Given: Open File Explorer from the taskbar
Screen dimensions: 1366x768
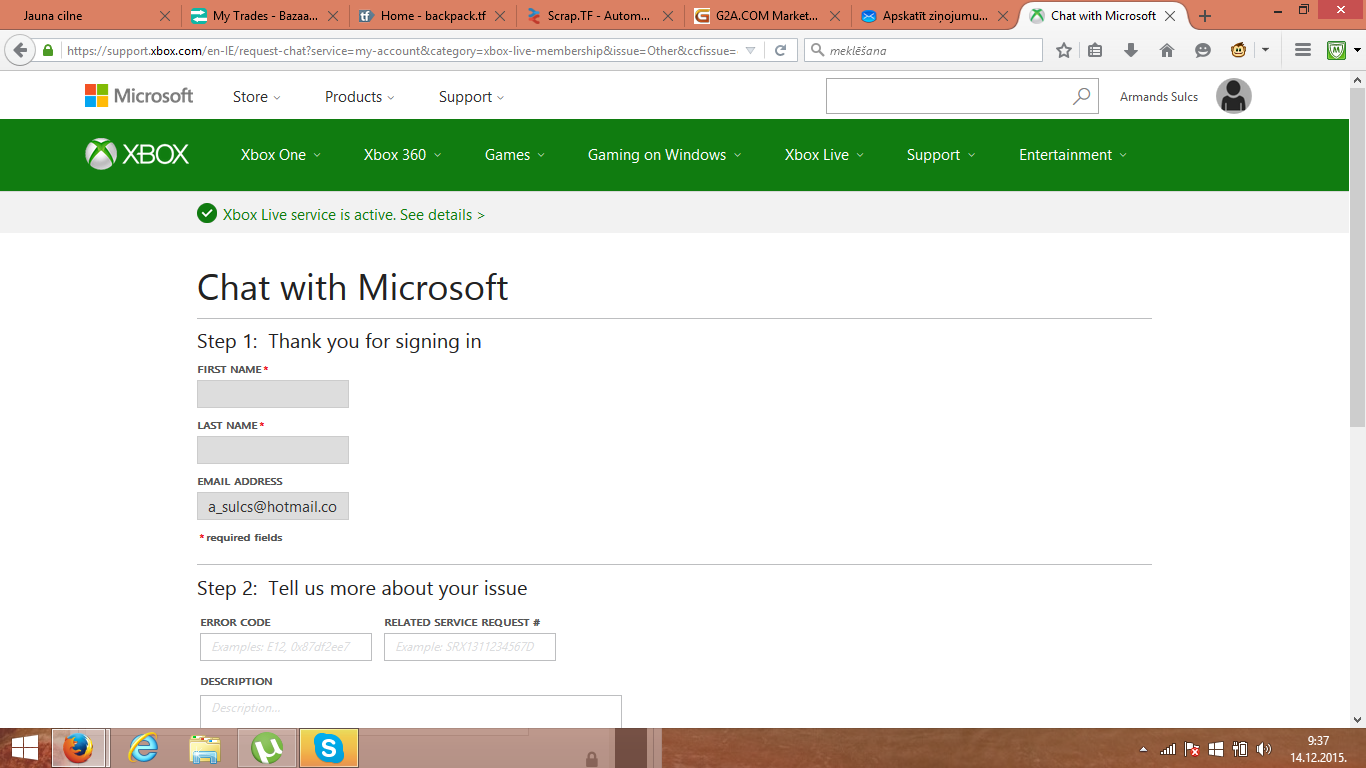Looking at the screenshot, I should tap(205, 748).
